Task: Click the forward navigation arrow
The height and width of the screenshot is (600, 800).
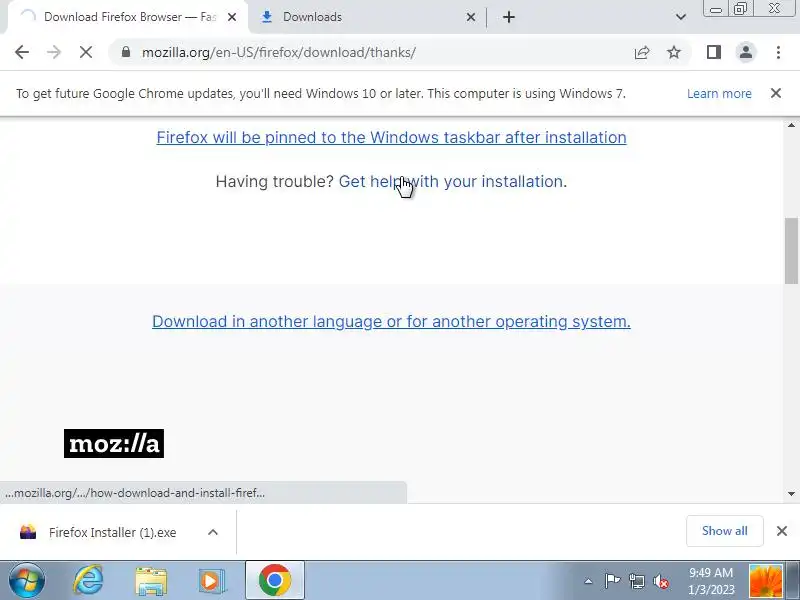Action: coord(54,52)
